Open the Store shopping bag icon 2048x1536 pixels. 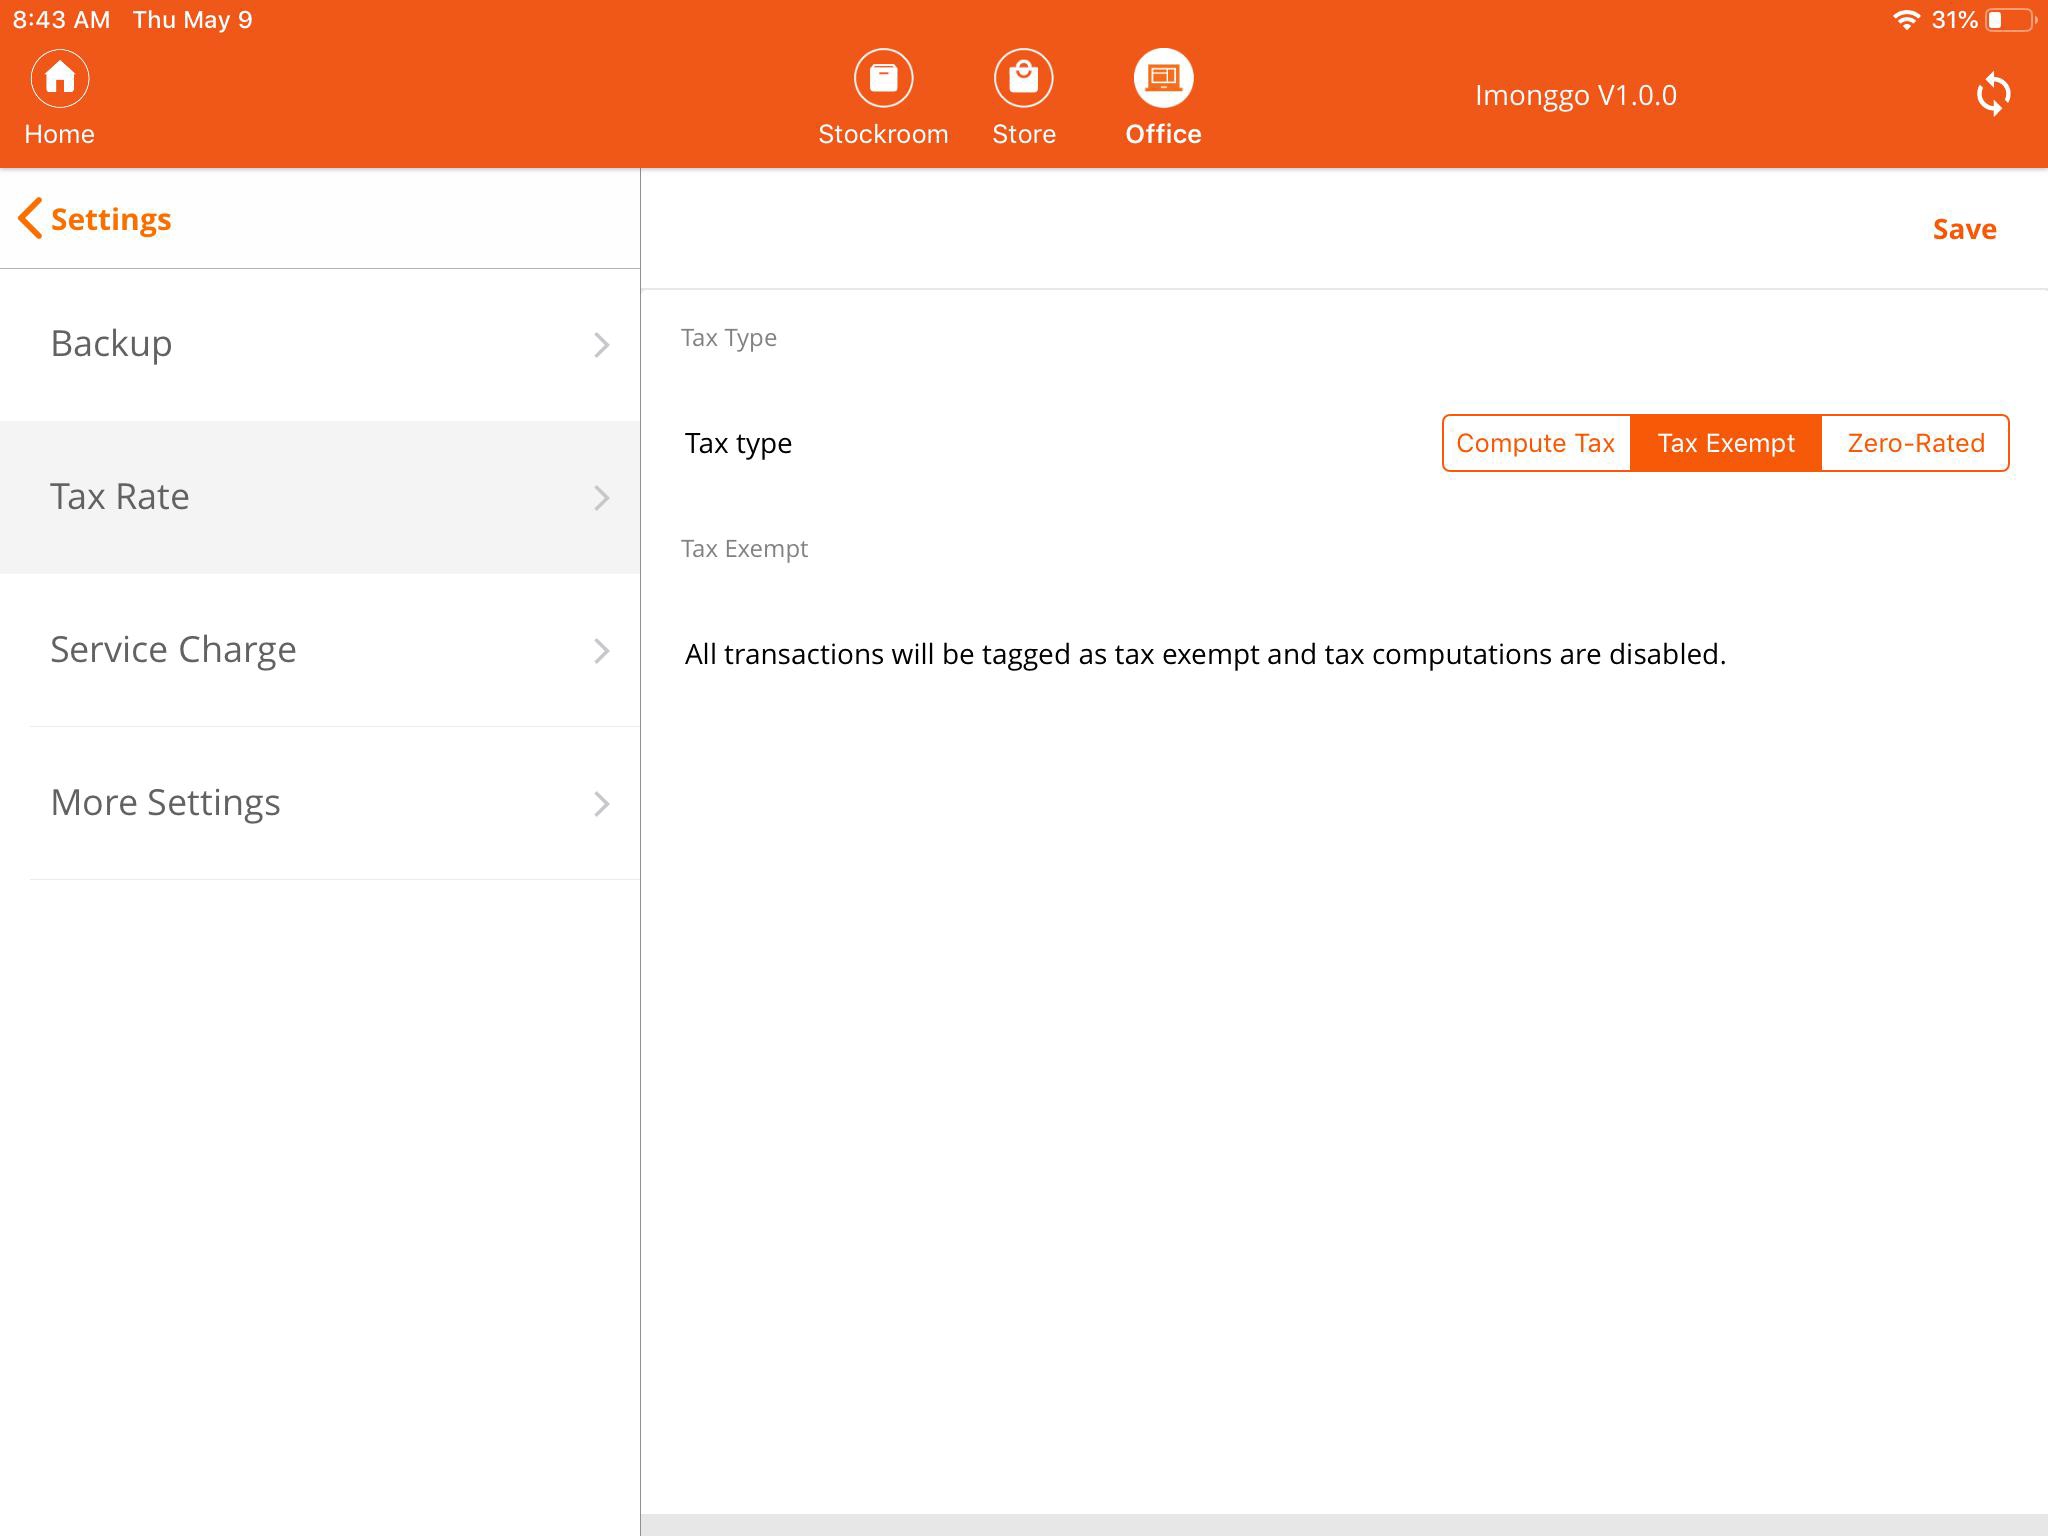(x=1023, y=78)
